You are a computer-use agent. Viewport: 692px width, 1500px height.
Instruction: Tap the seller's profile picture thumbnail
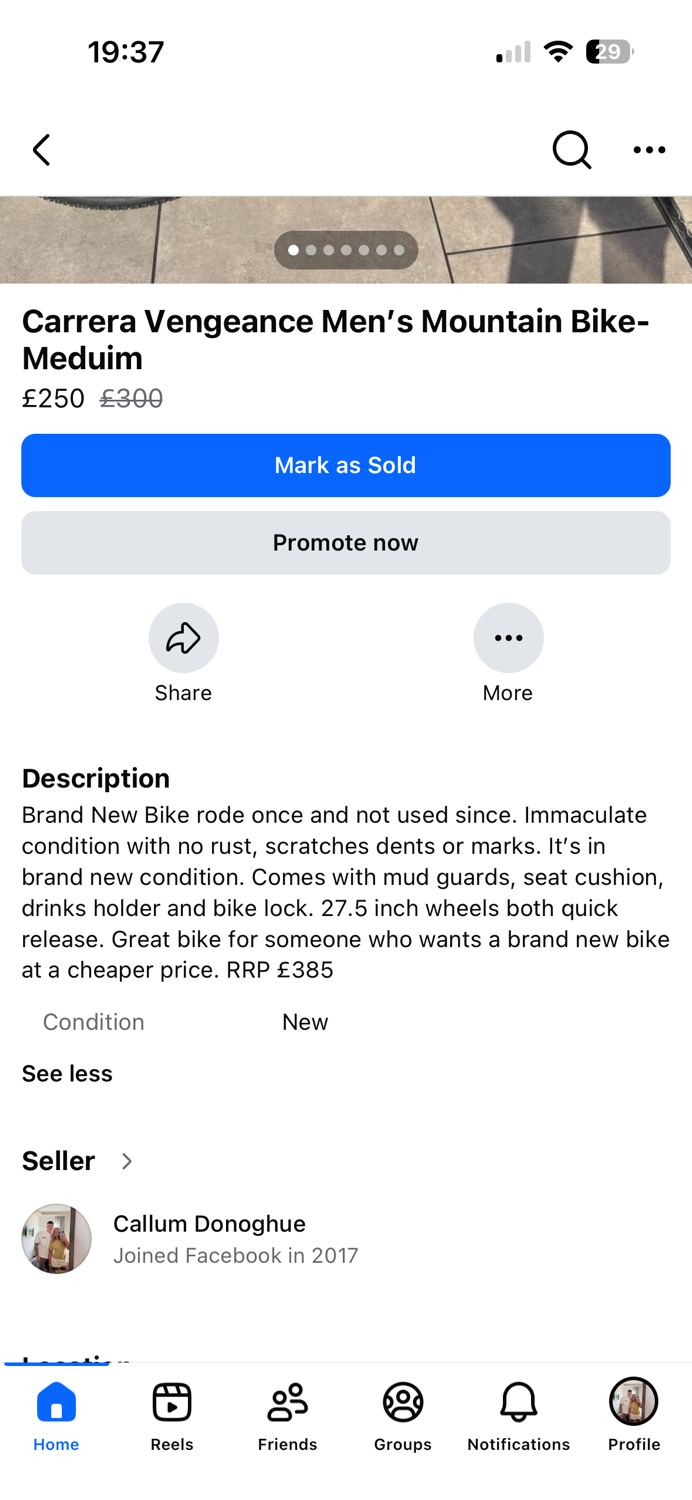coord(56,1238)
